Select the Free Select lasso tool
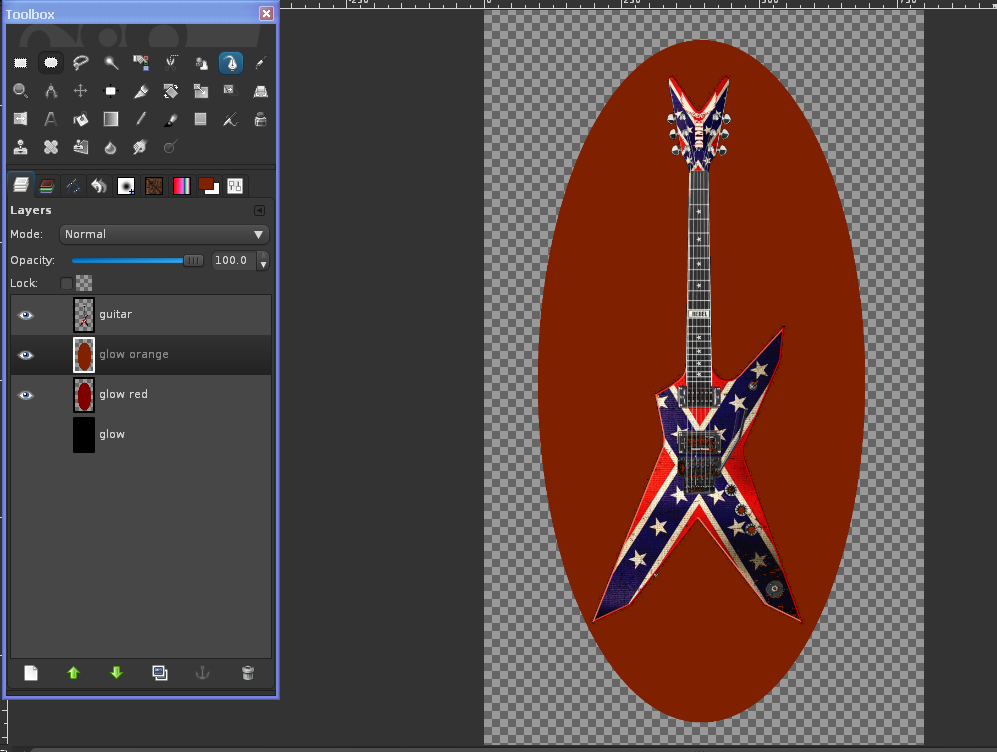This screenshot has width=997, height=752. pos(80,62)
